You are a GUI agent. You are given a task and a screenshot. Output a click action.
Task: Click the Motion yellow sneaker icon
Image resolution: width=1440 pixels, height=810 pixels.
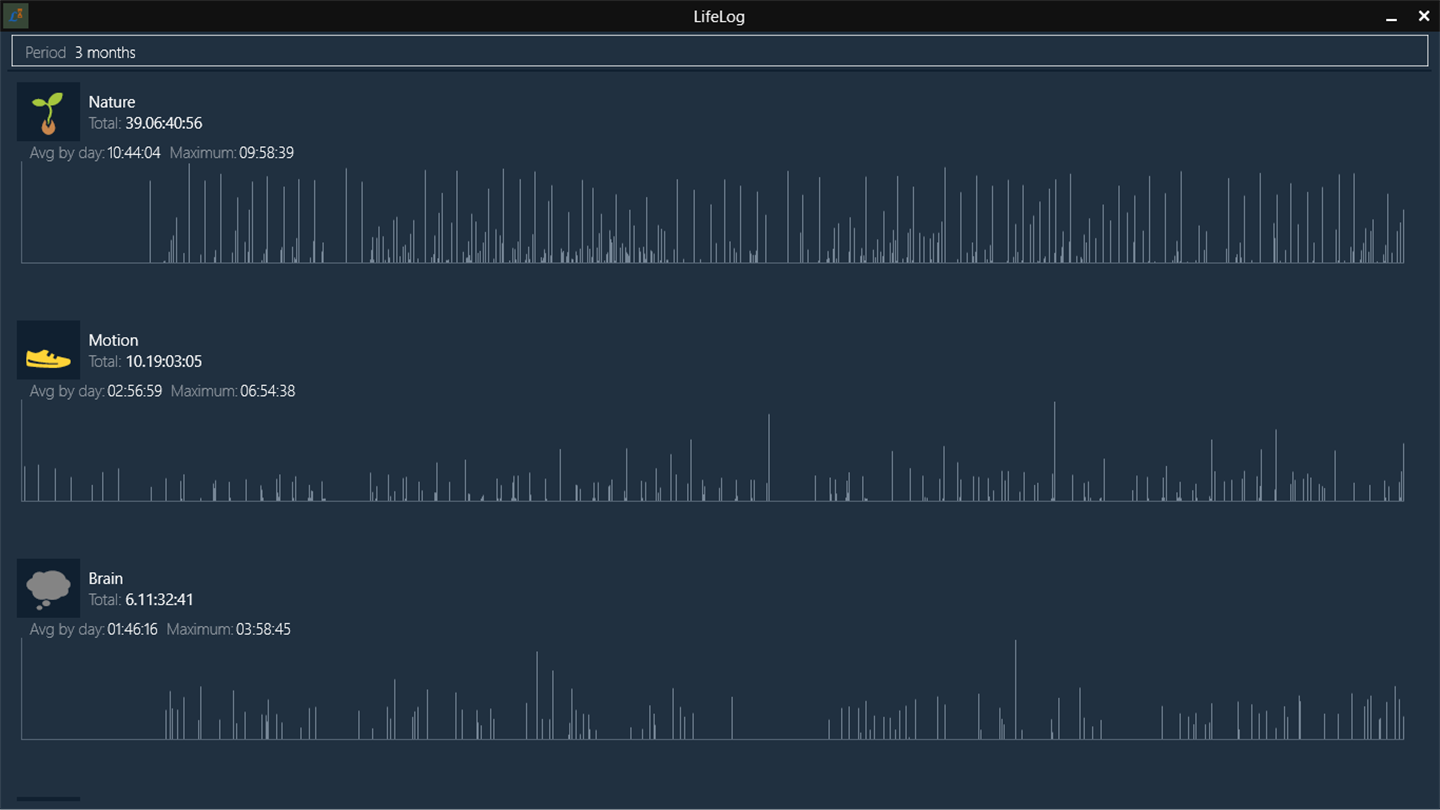(x=48, y=350)
